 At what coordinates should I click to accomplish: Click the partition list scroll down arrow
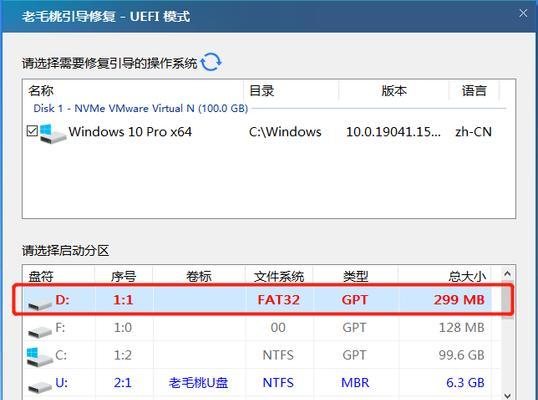(x=507, y=395)
